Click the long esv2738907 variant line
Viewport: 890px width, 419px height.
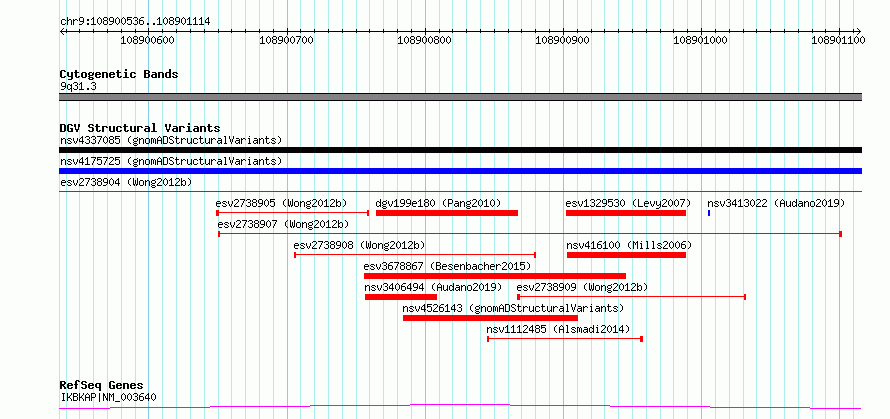[530, 234]
